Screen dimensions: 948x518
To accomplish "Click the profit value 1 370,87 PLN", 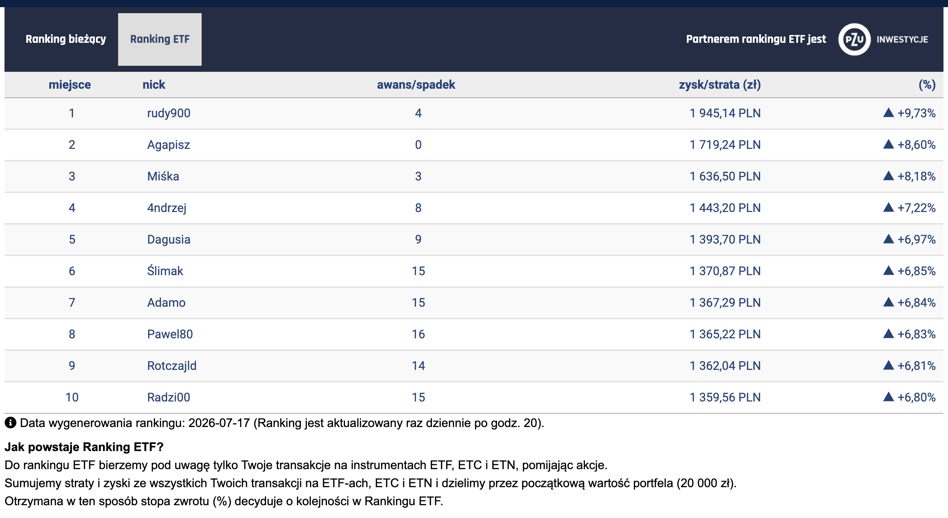I will 725,271.
